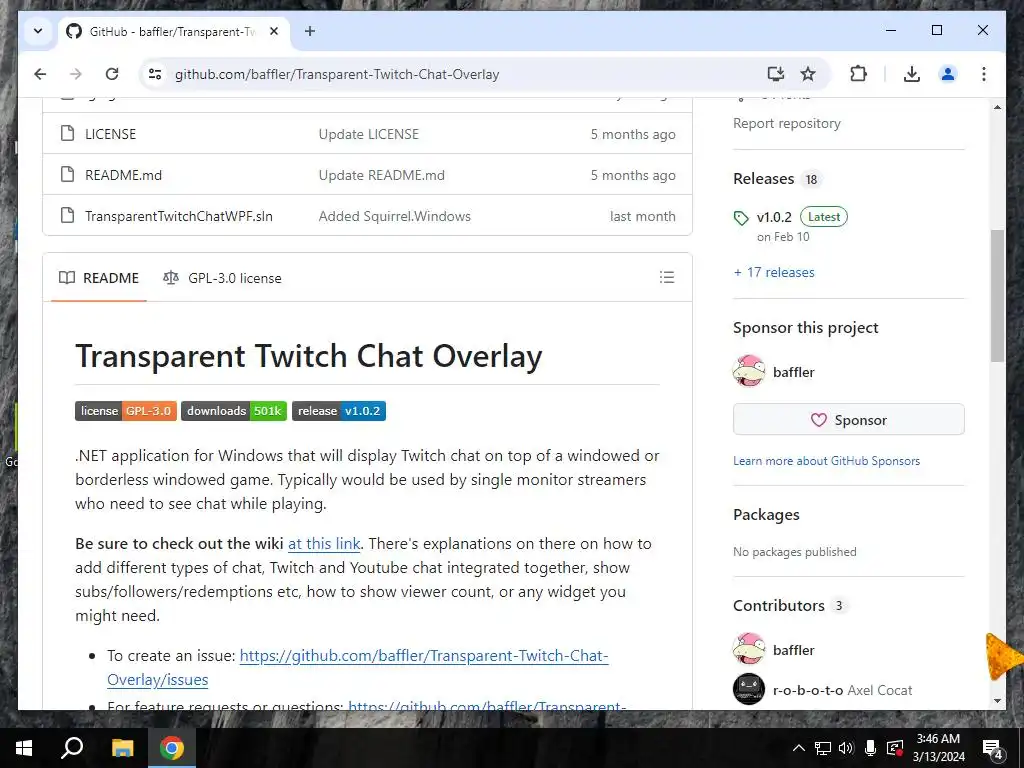Expand the tab search dropdown
This screenshot has width=1024, height=768.
[38, 31]
